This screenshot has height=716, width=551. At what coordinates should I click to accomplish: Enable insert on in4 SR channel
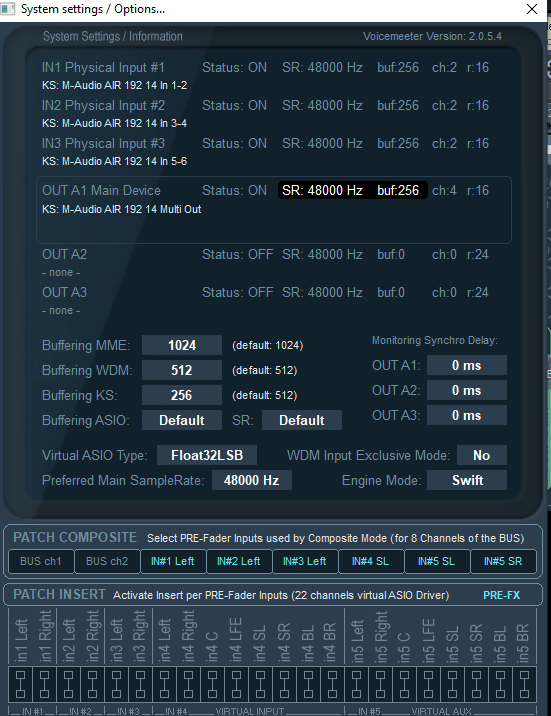point(284,684)
